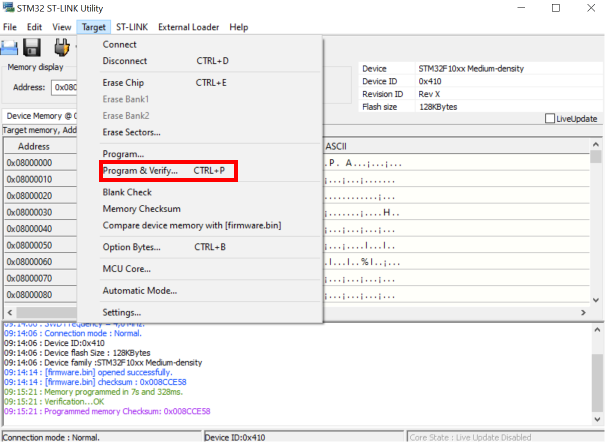The image size is (605, 442).
Task: Enable the LiveUpdate checkbox
Action: pyautogui.click(x=551, y=119)
